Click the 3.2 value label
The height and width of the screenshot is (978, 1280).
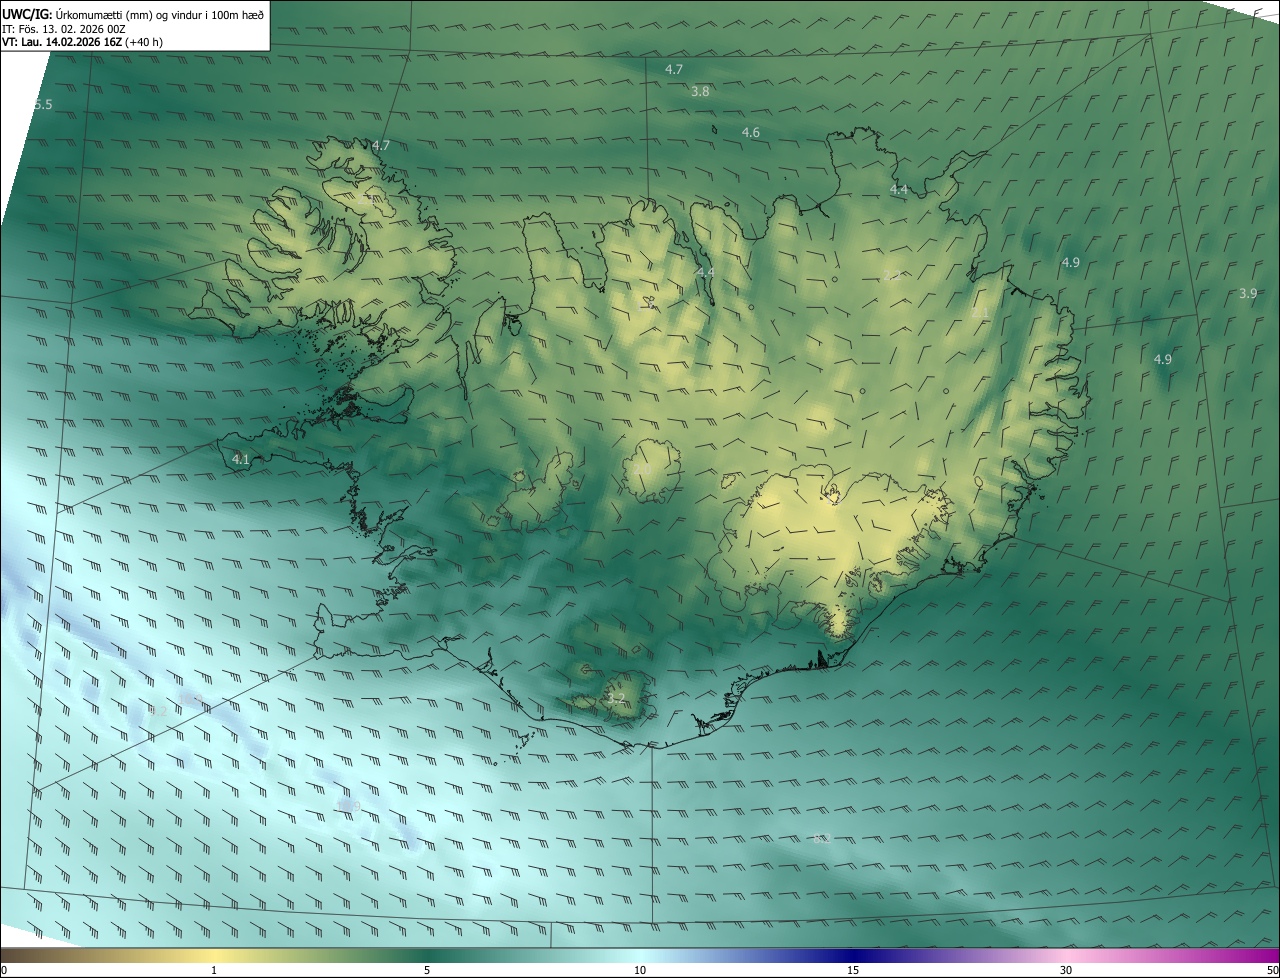[616, 698]
